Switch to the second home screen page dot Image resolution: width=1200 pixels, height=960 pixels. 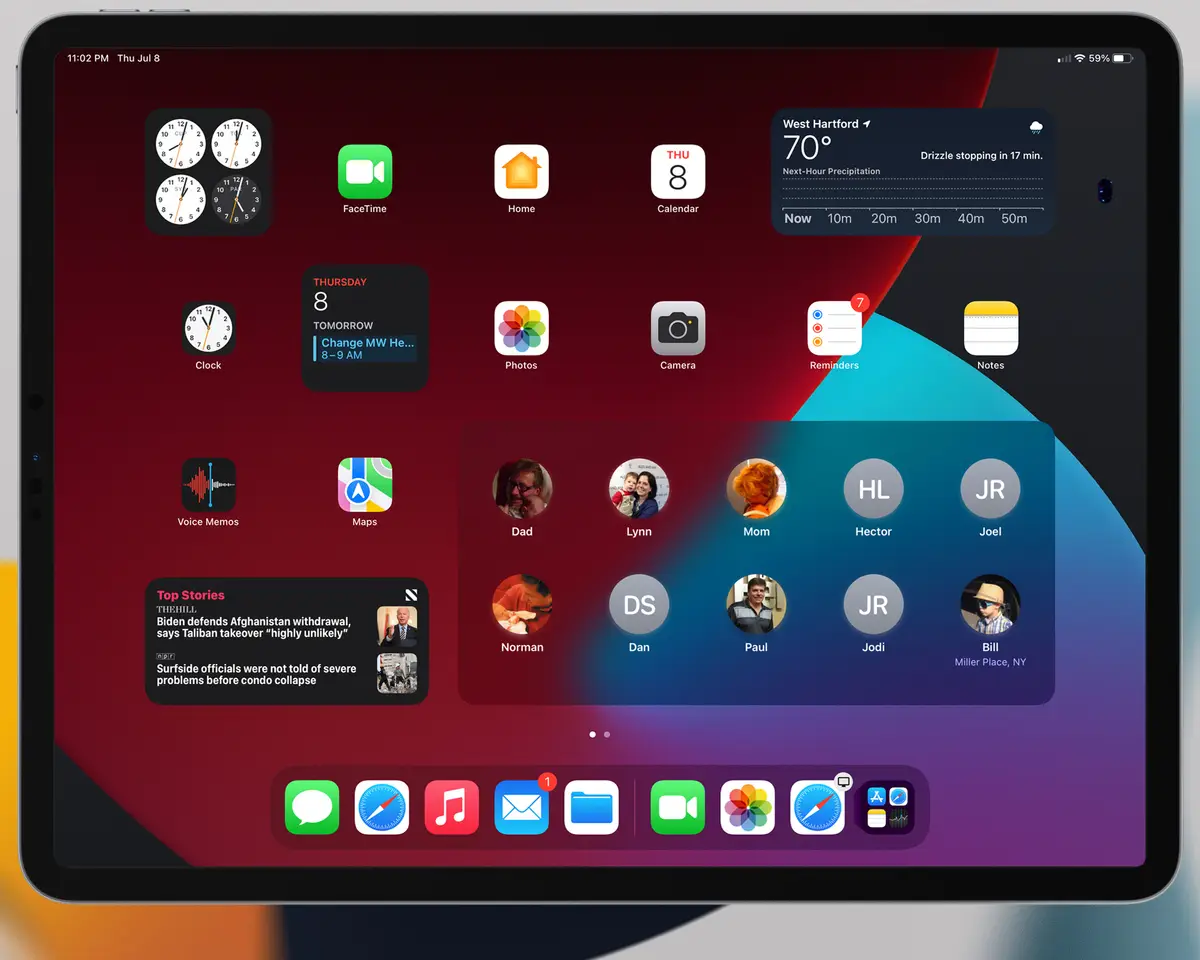coord(607,734)
